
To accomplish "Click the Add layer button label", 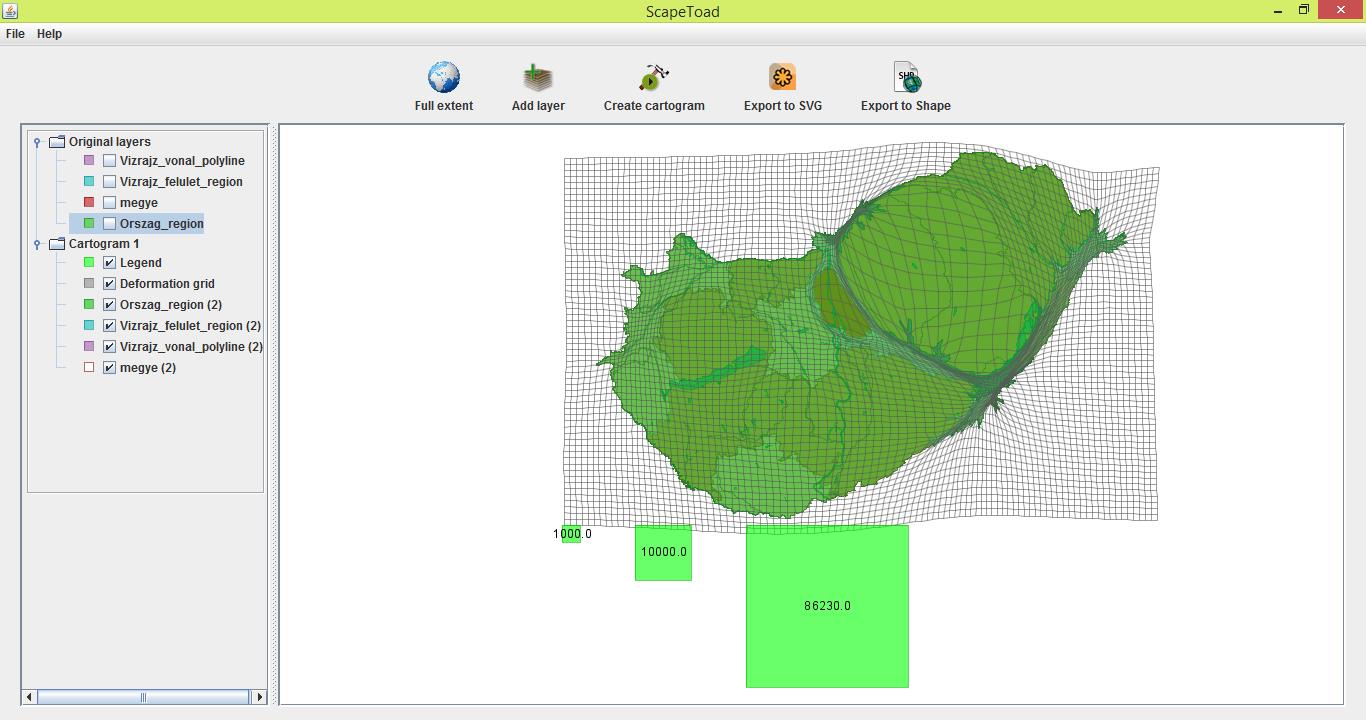I will pos(538,106).
